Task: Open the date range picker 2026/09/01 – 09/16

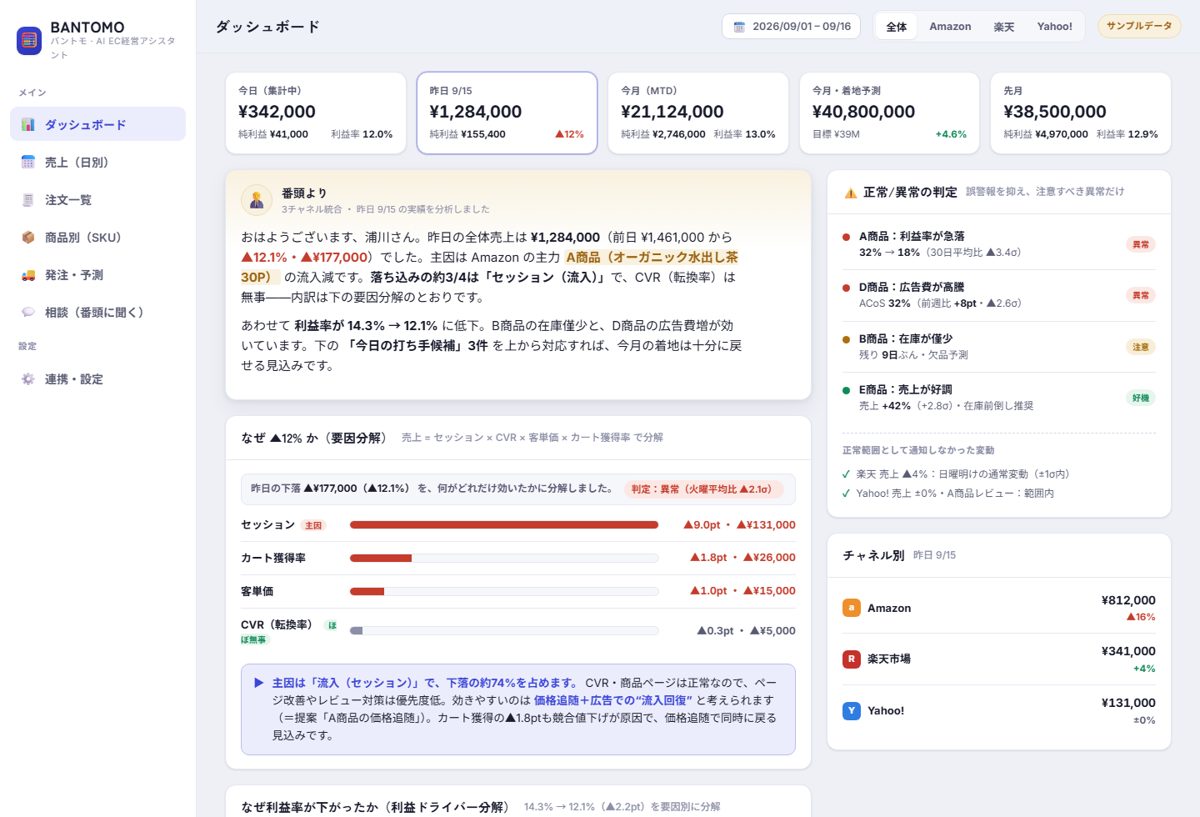Action: click(x=792, y=27)
